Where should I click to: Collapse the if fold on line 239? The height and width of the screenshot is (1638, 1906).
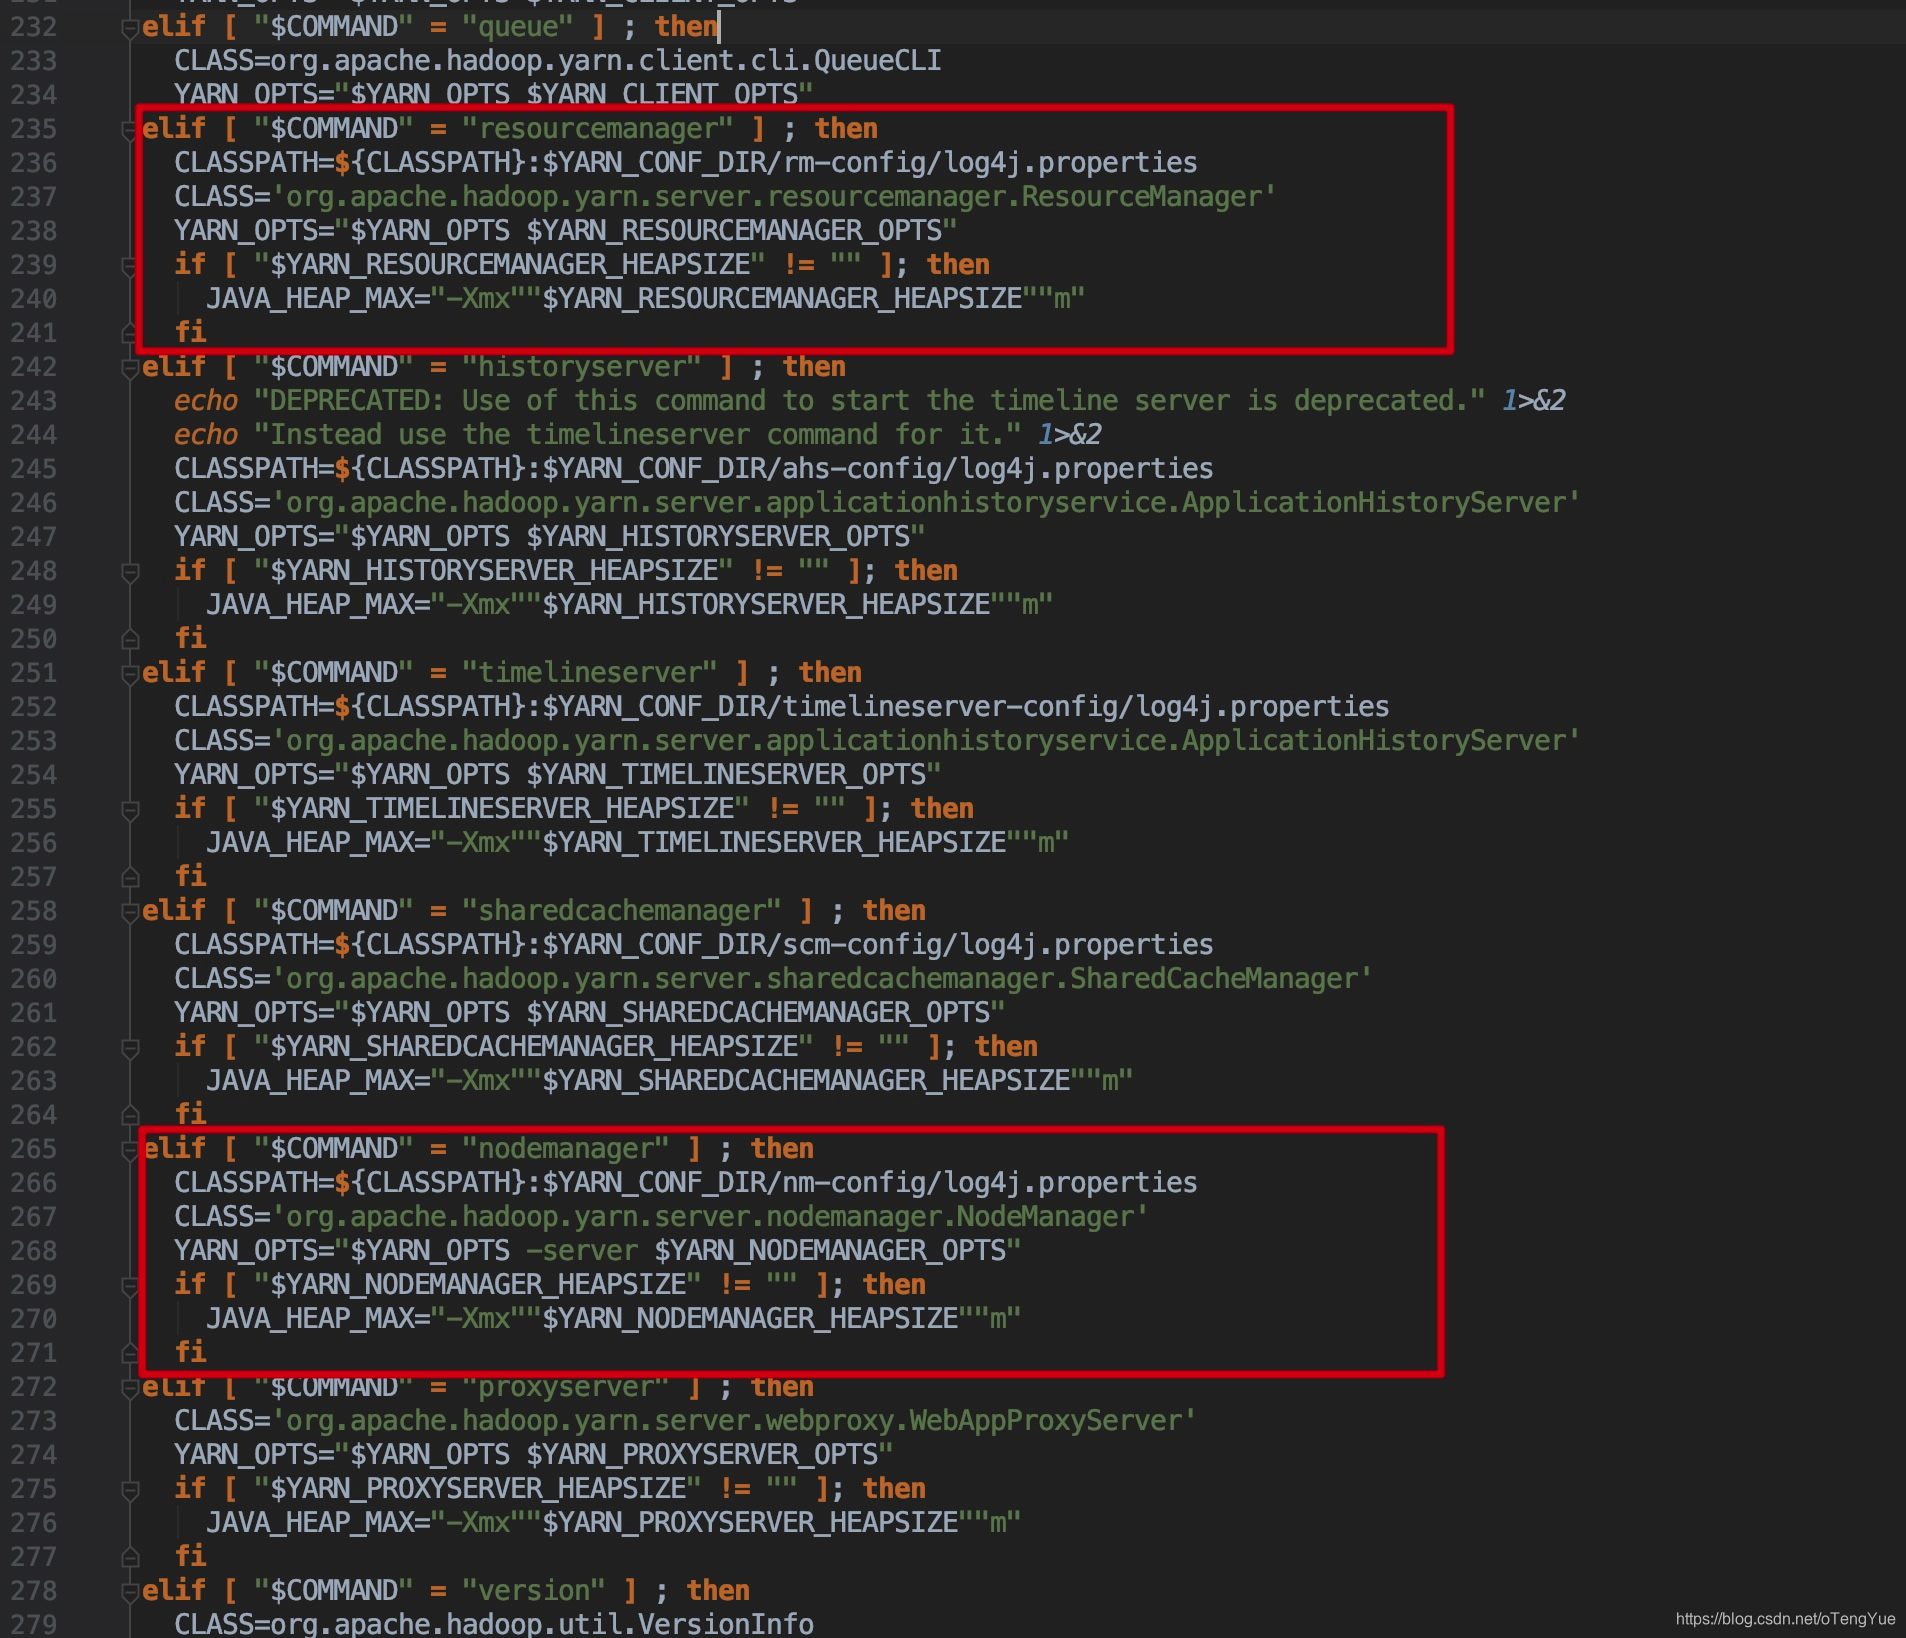[x=130, y=266]
